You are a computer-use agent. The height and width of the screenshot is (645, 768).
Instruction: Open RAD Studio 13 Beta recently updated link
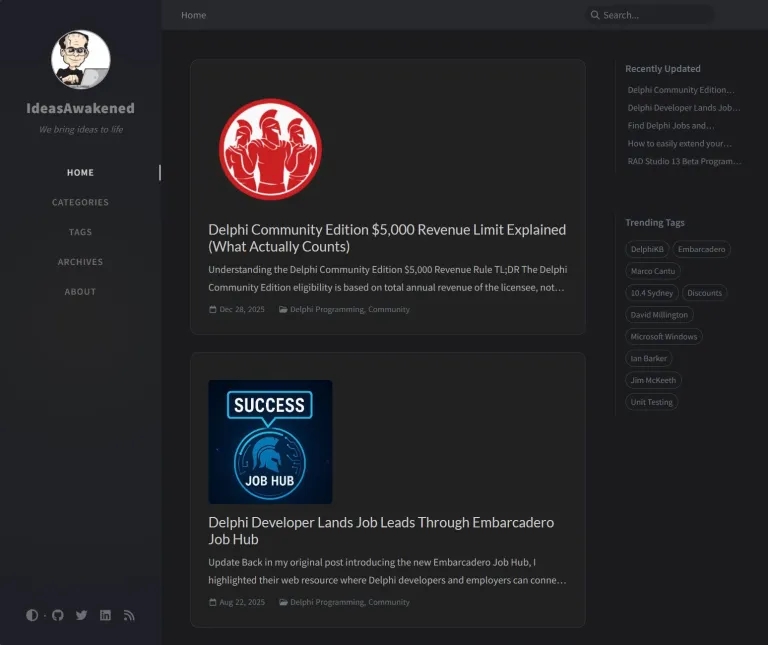684,161
